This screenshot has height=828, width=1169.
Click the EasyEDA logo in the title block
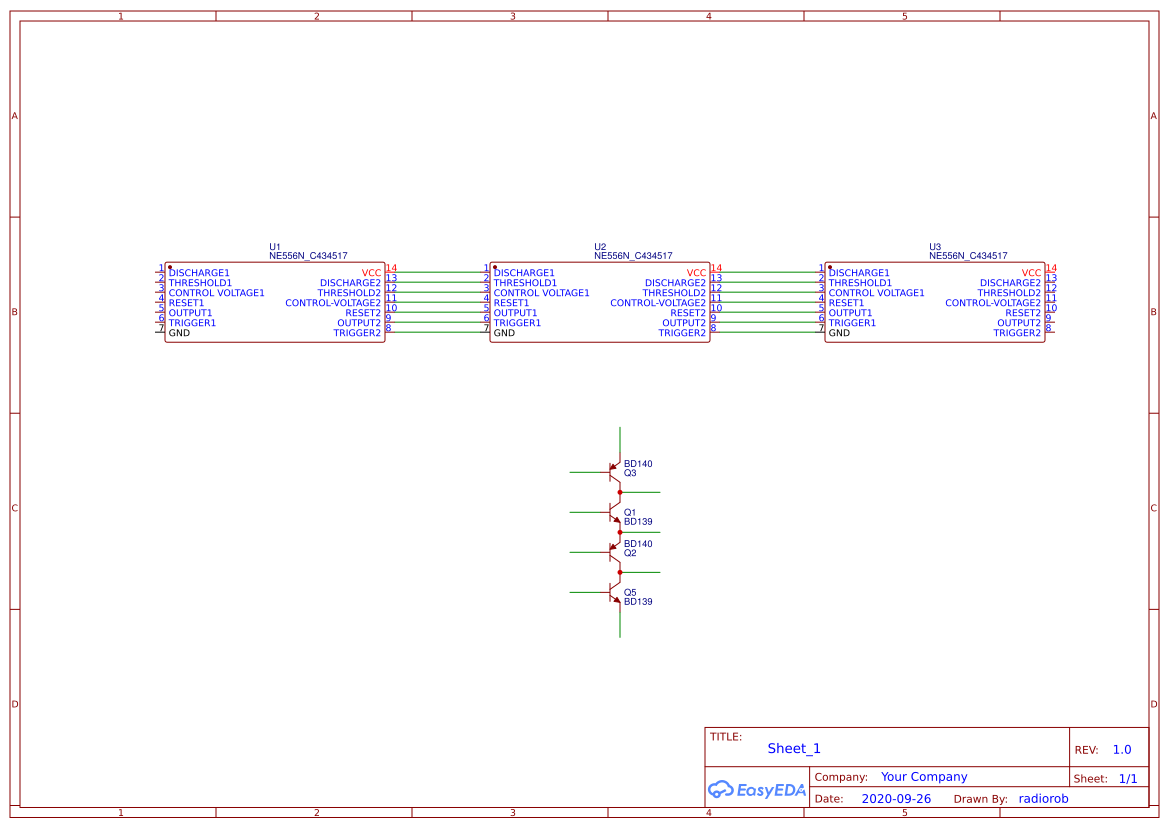756,789
